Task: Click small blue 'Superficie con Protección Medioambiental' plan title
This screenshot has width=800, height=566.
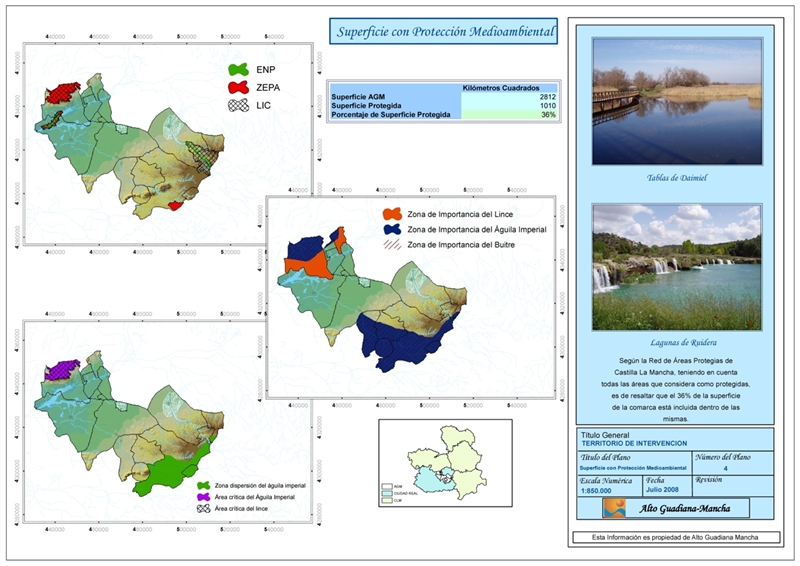Action: click(x=633, y=468)
